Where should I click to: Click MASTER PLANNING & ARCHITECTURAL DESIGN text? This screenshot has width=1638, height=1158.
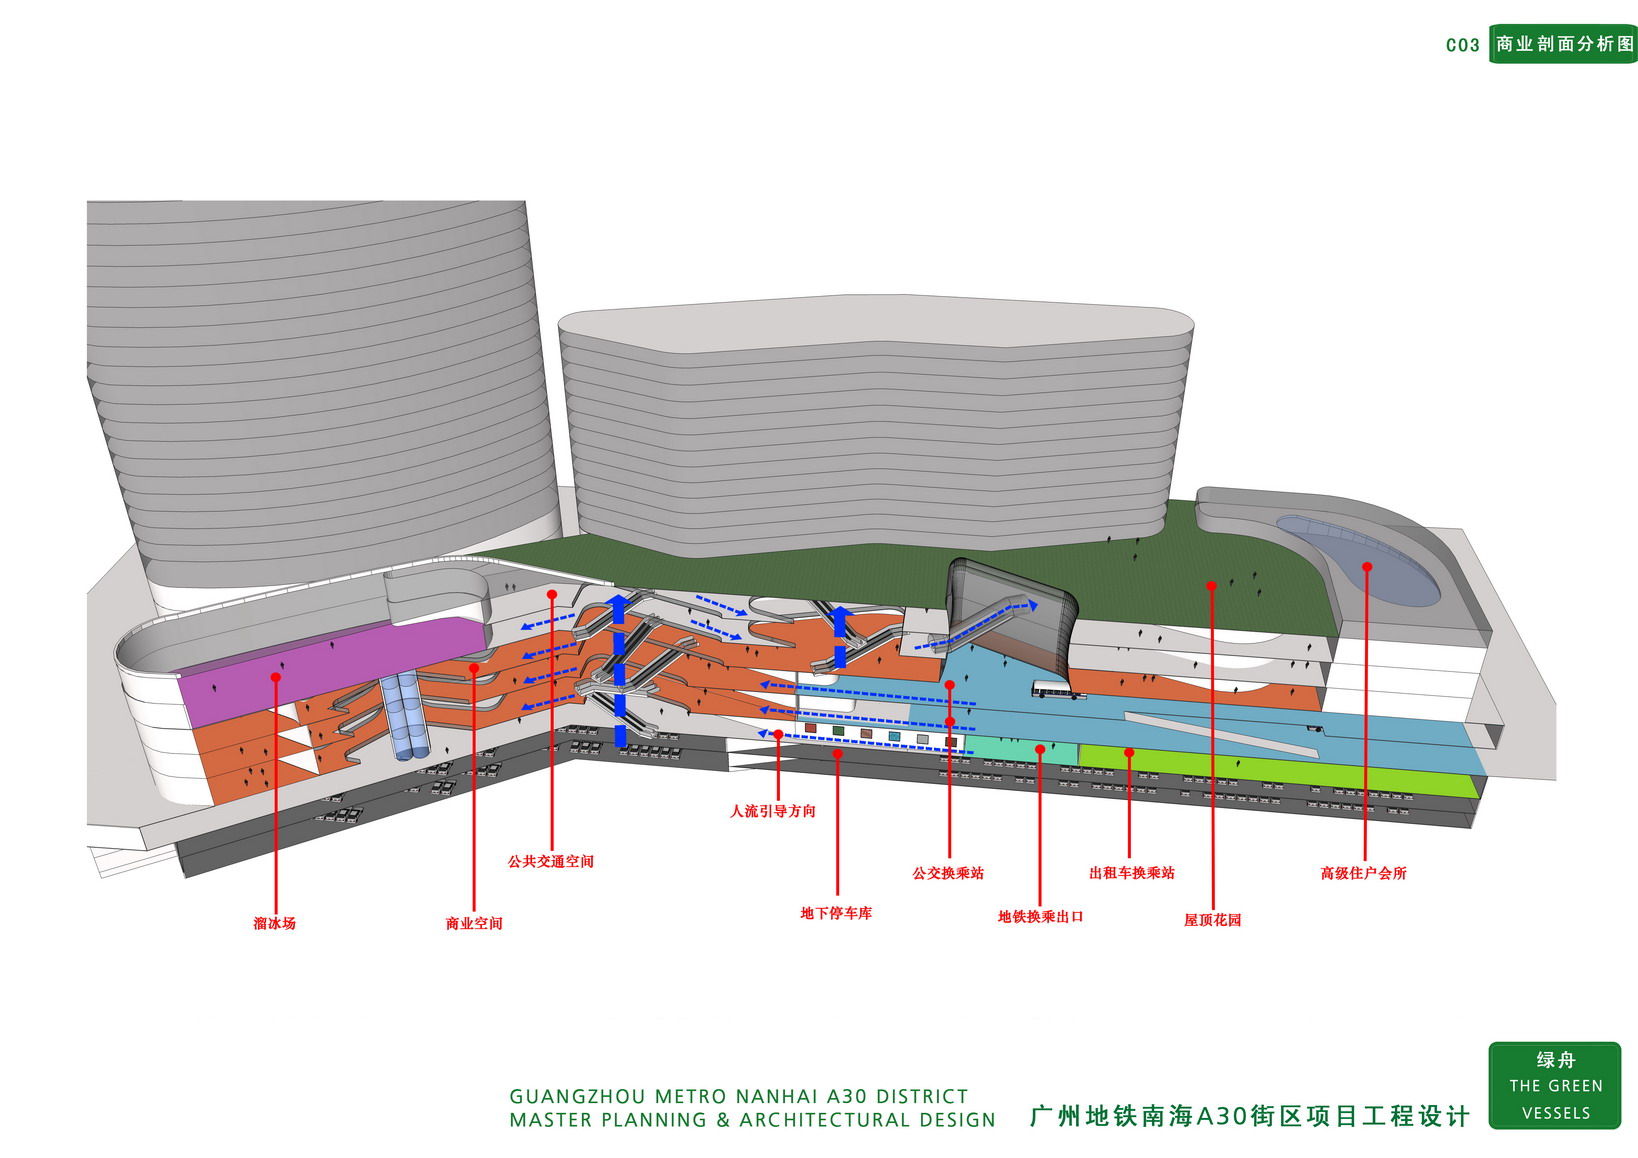pos(753,1121)
